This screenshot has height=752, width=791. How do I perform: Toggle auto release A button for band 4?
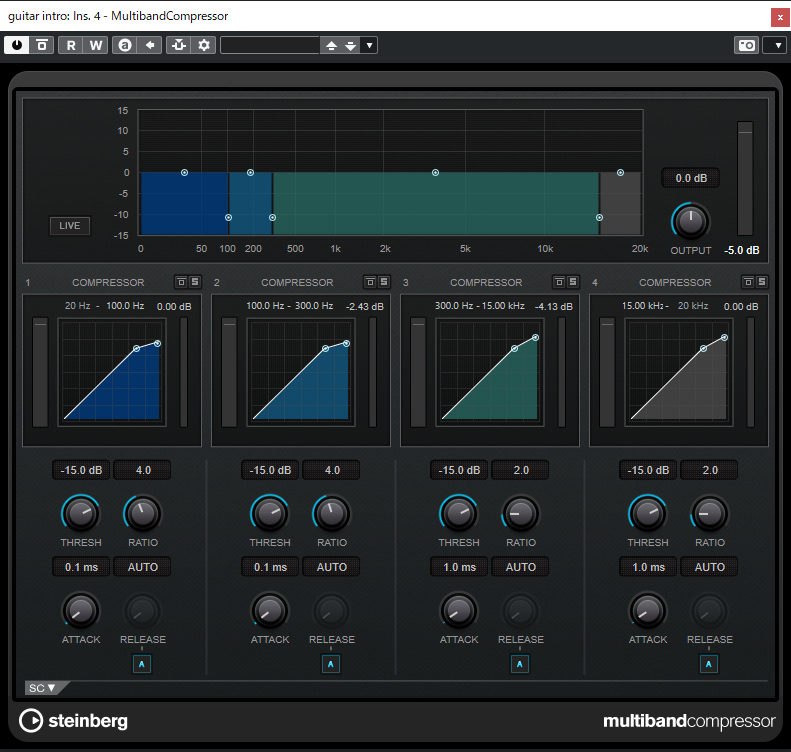pos(709,664)
